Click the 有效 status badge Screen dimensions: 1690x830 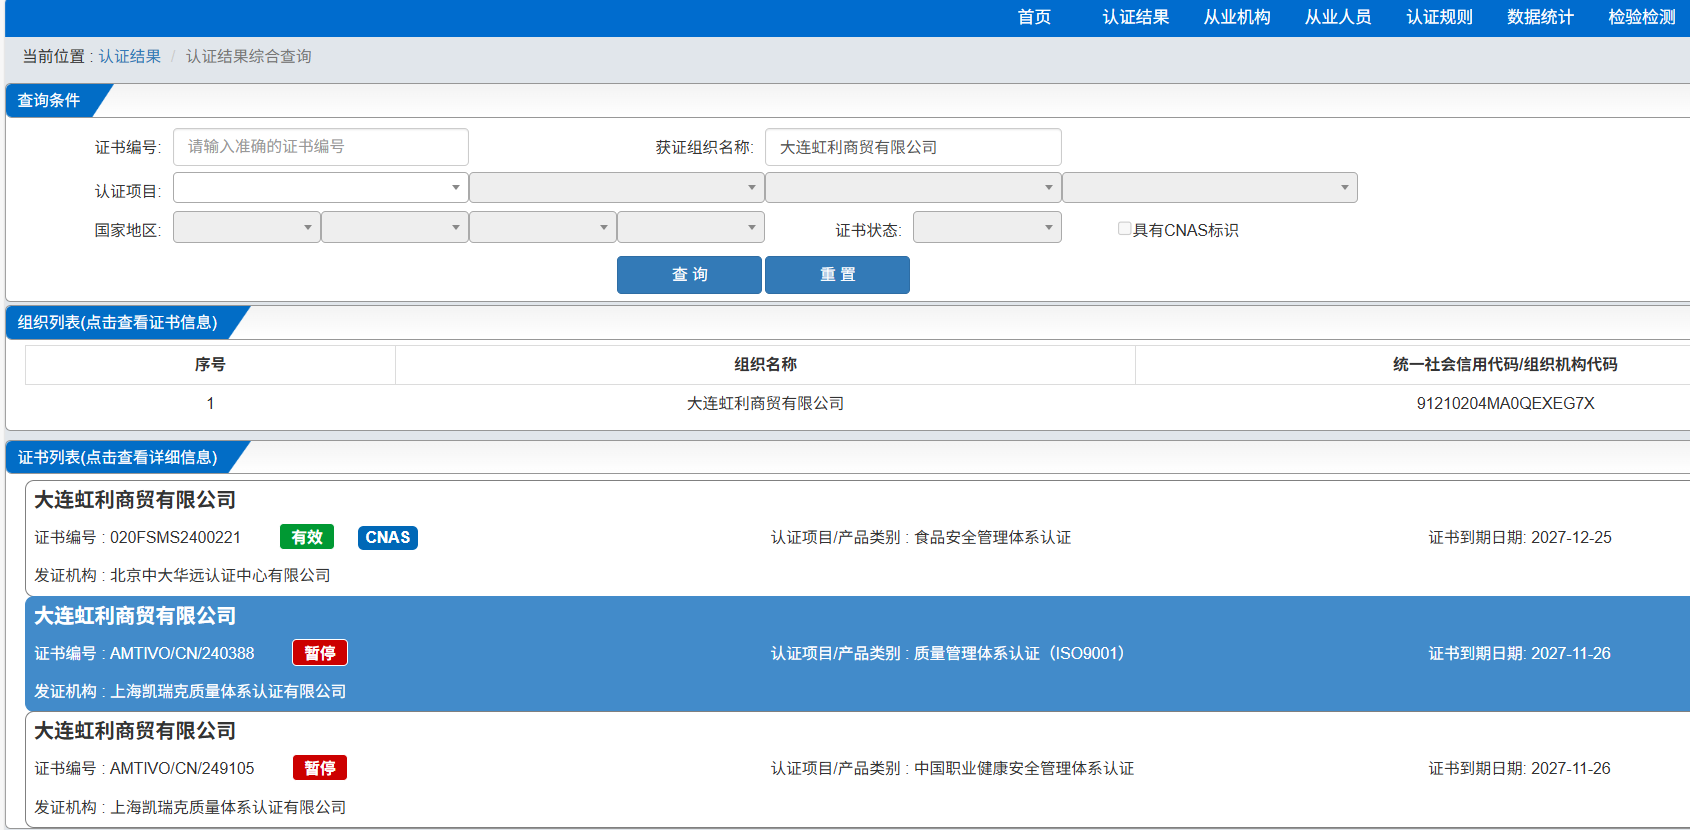(x=306, y=537)
